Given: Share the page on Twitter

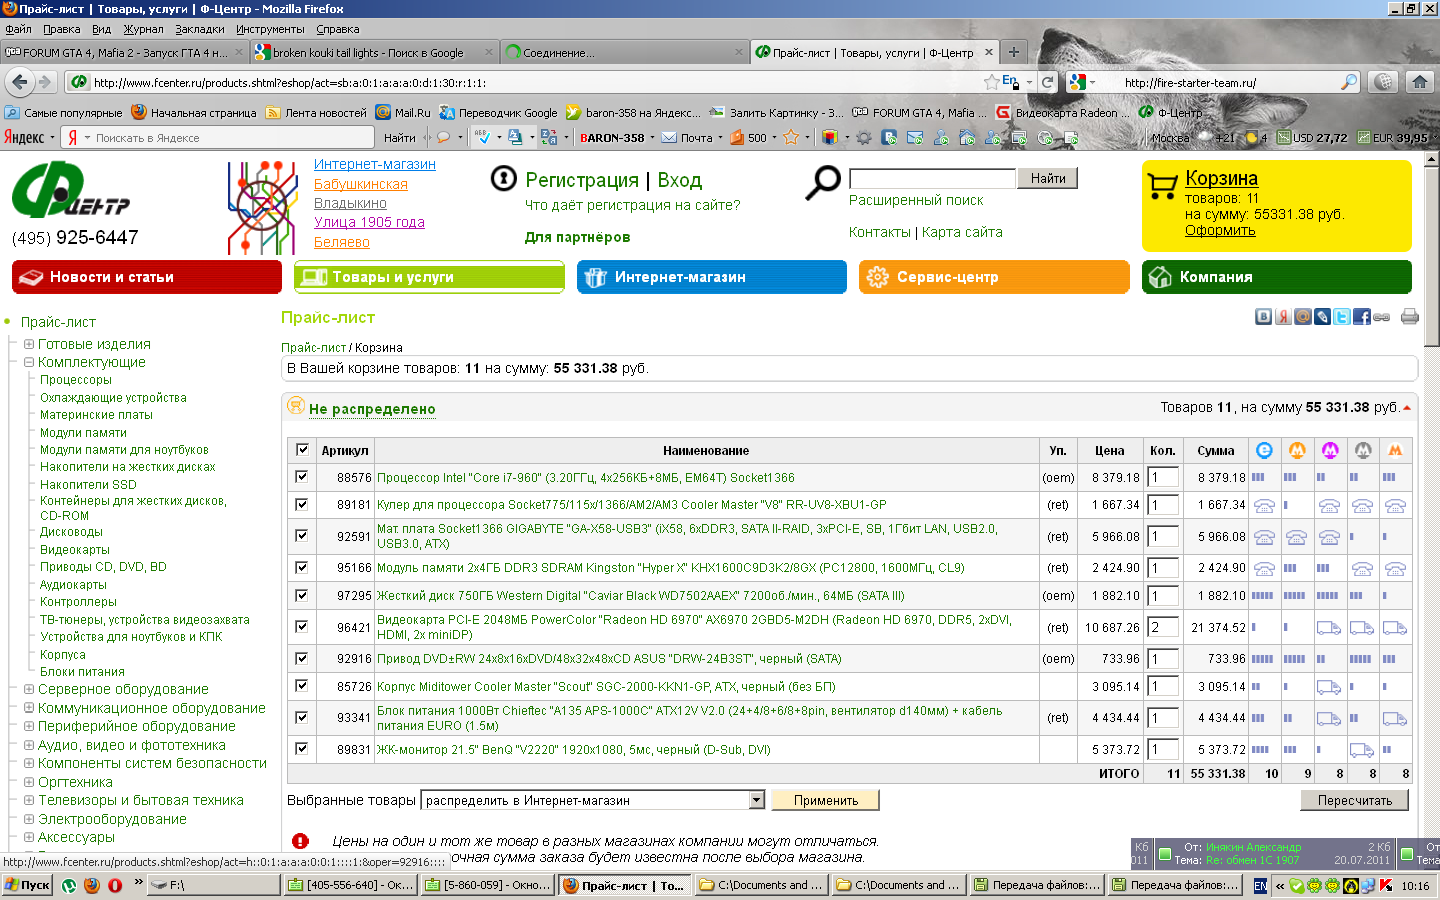Looking at the screenshot, I should (1342, 317).
